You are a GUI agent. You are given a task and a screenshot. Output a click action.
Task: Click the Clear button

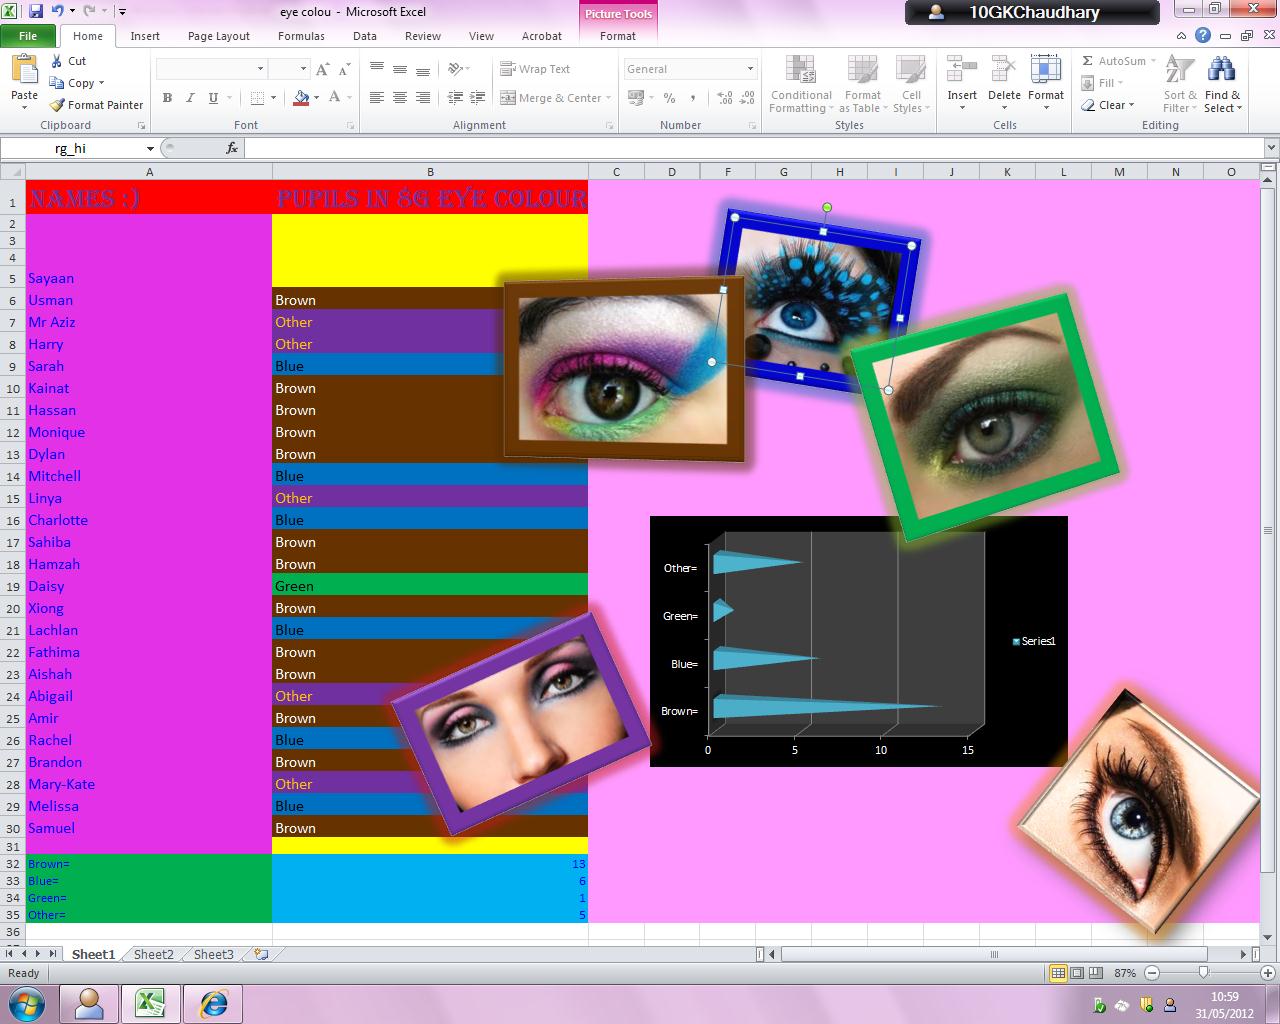click(x=1108, y=105)
